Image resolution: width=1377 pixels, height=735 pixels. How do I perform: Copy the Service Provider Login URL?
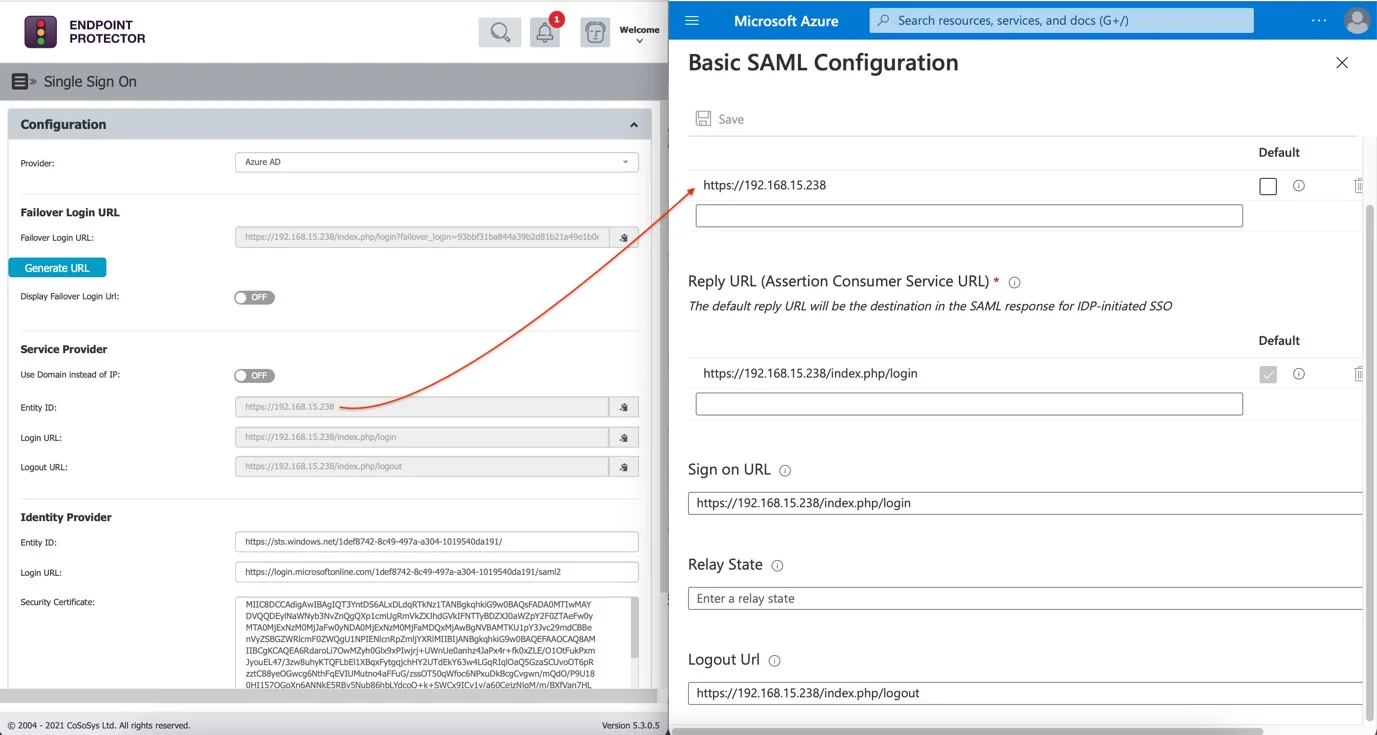623,437
